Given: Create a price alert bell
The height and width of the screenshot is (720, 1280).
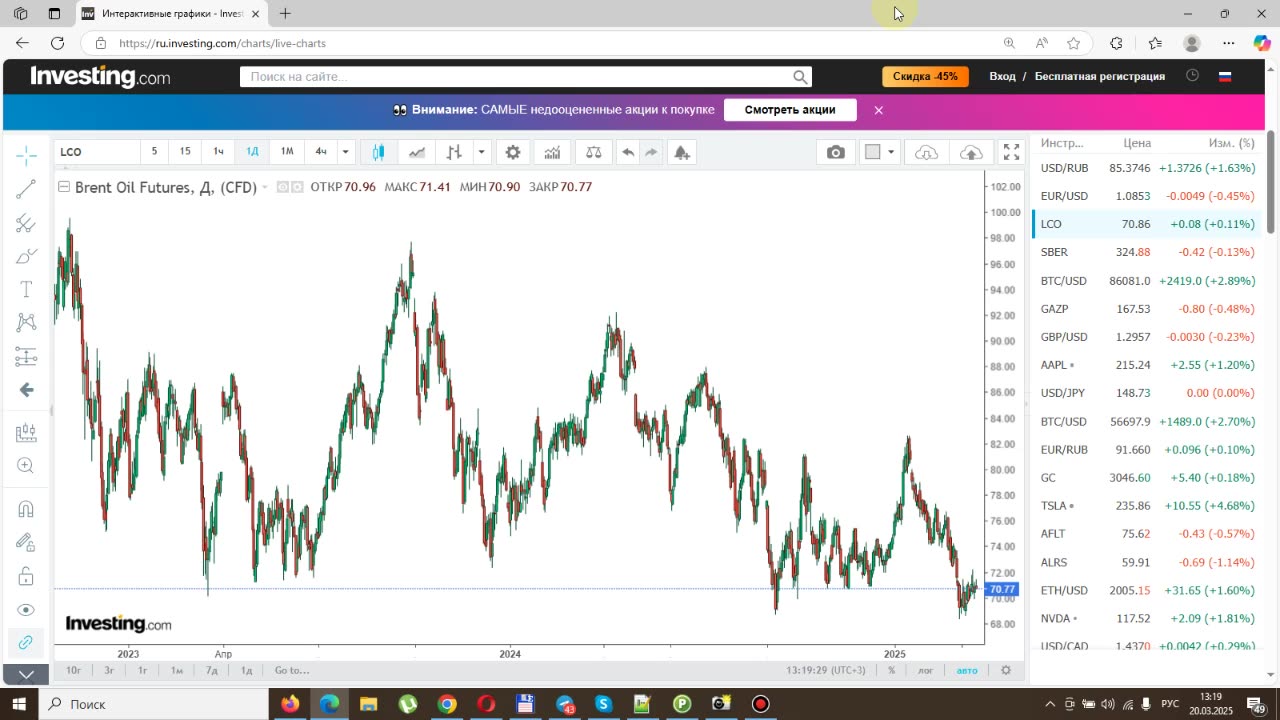Looking at the screenshot, I should click(x=682, y=152).
